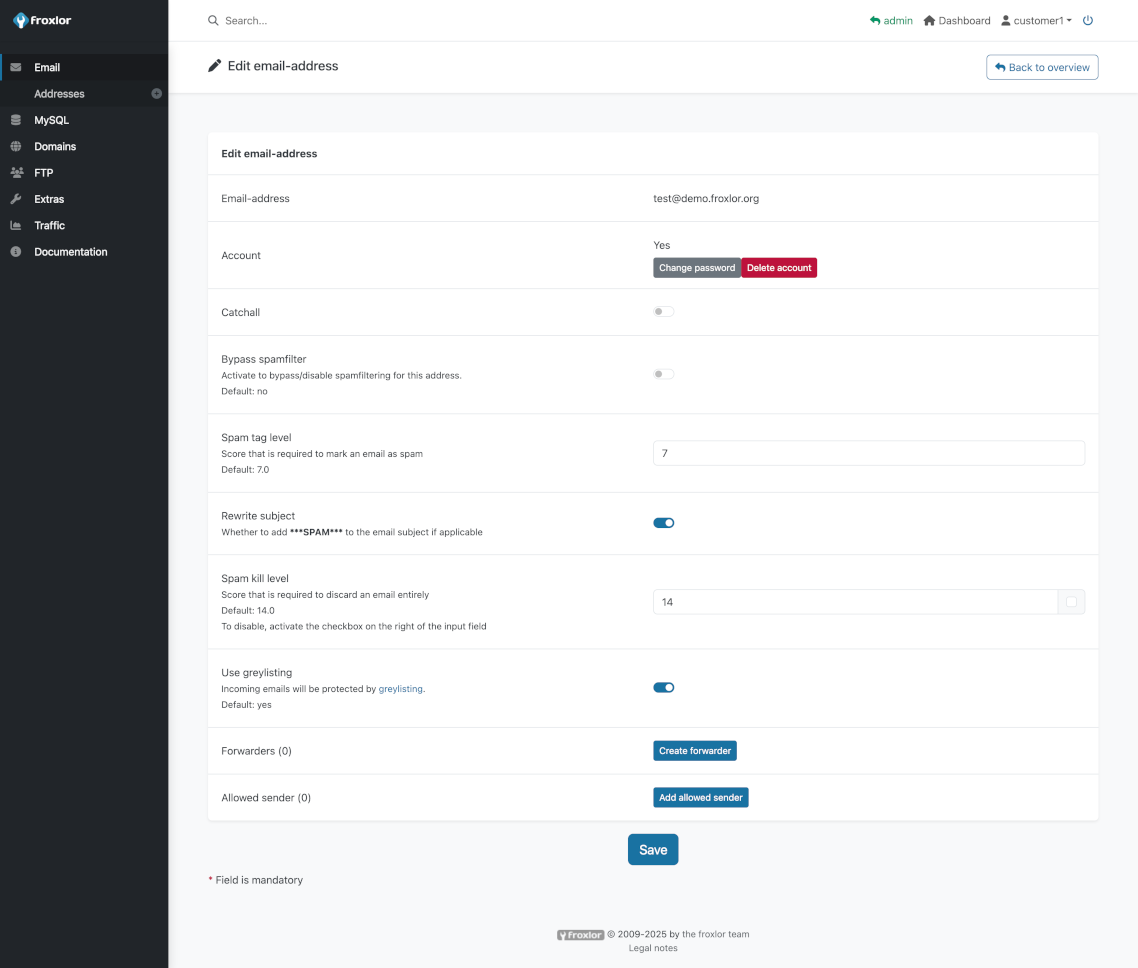Go to the Dashboard menu item
Screen dimensions: 1138x968
click(x=956, y=20)
